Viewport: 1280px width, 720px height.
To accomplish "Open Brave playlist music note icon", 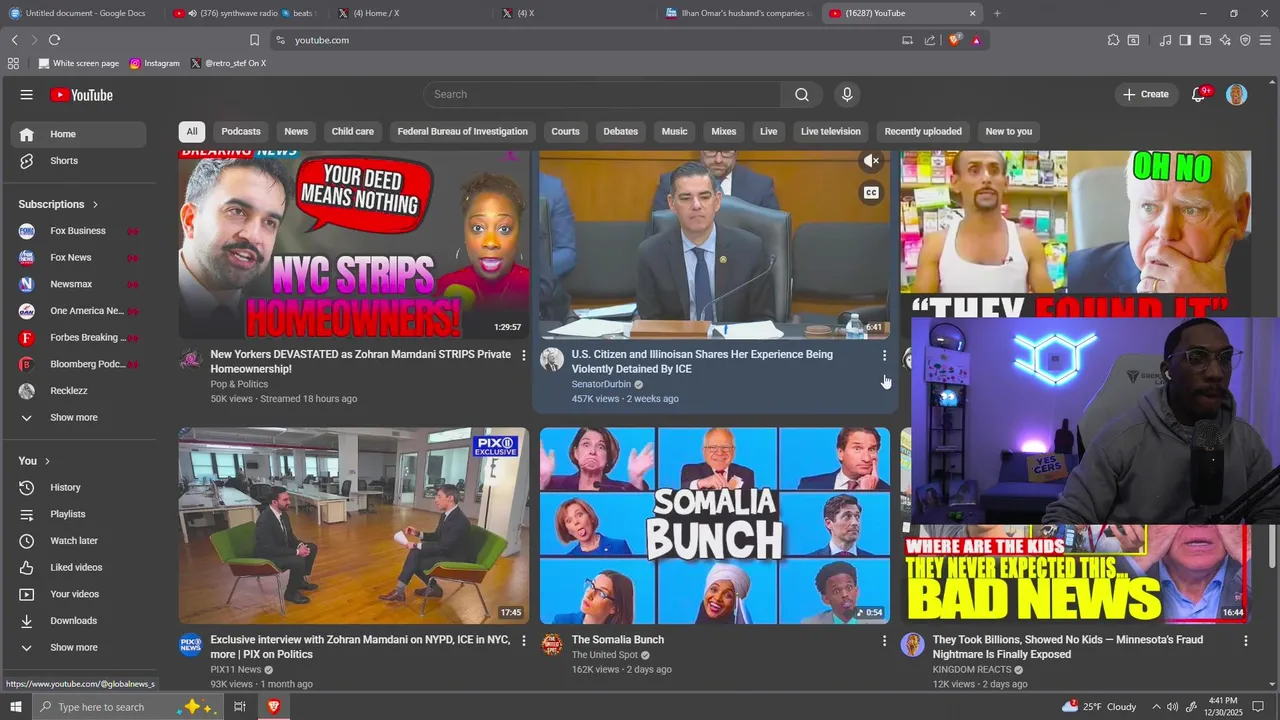I will (1165, 40).
